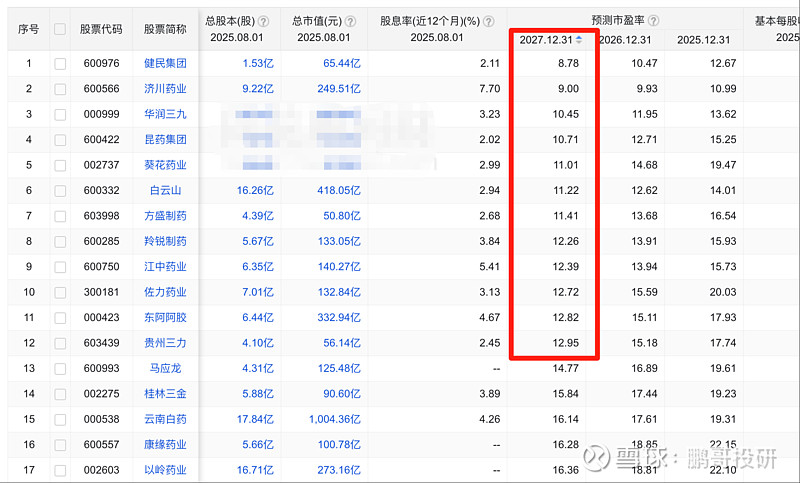Check the box for 600332 白云山

click(x=60, y=191)
